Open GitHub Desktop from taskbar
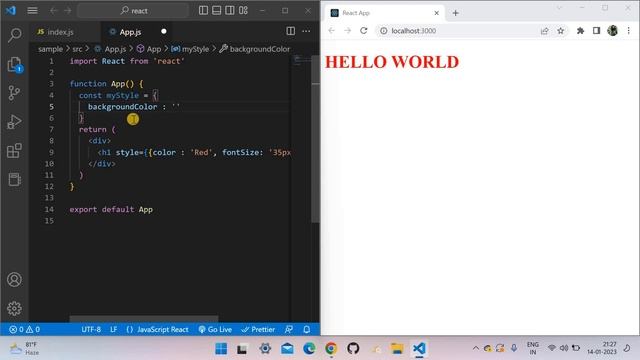This screenshot has height=360, width=640. click(x=353, y=349)
